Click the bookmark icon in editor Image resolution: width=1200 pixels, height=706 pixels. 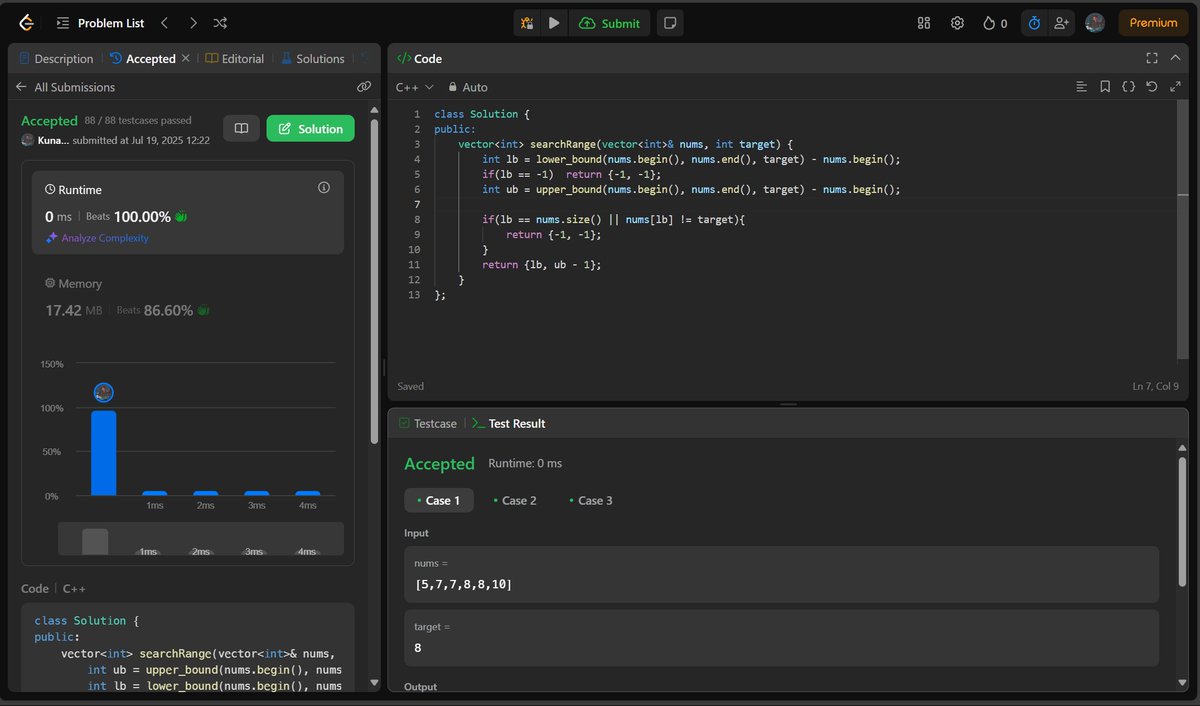pyautogui.click(x=1105, y=87)
